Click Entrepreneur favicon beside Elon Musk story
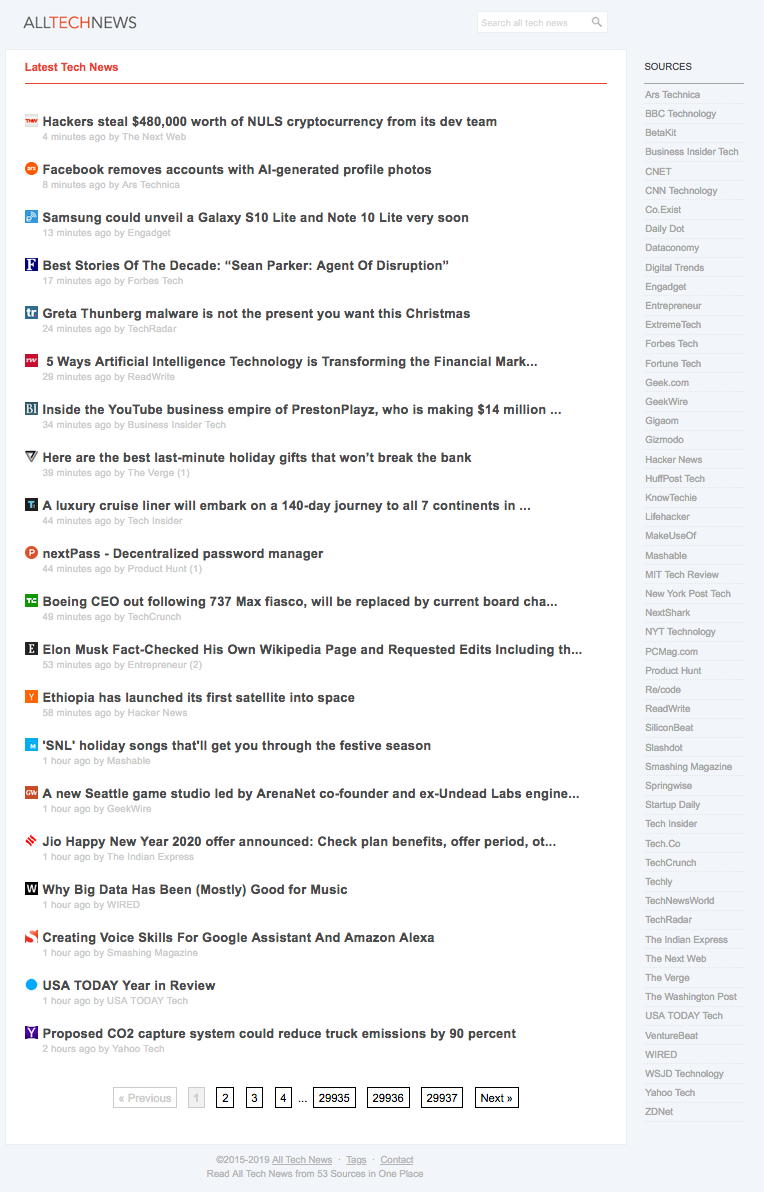The image size is (764, 1192). coord(31,648)
